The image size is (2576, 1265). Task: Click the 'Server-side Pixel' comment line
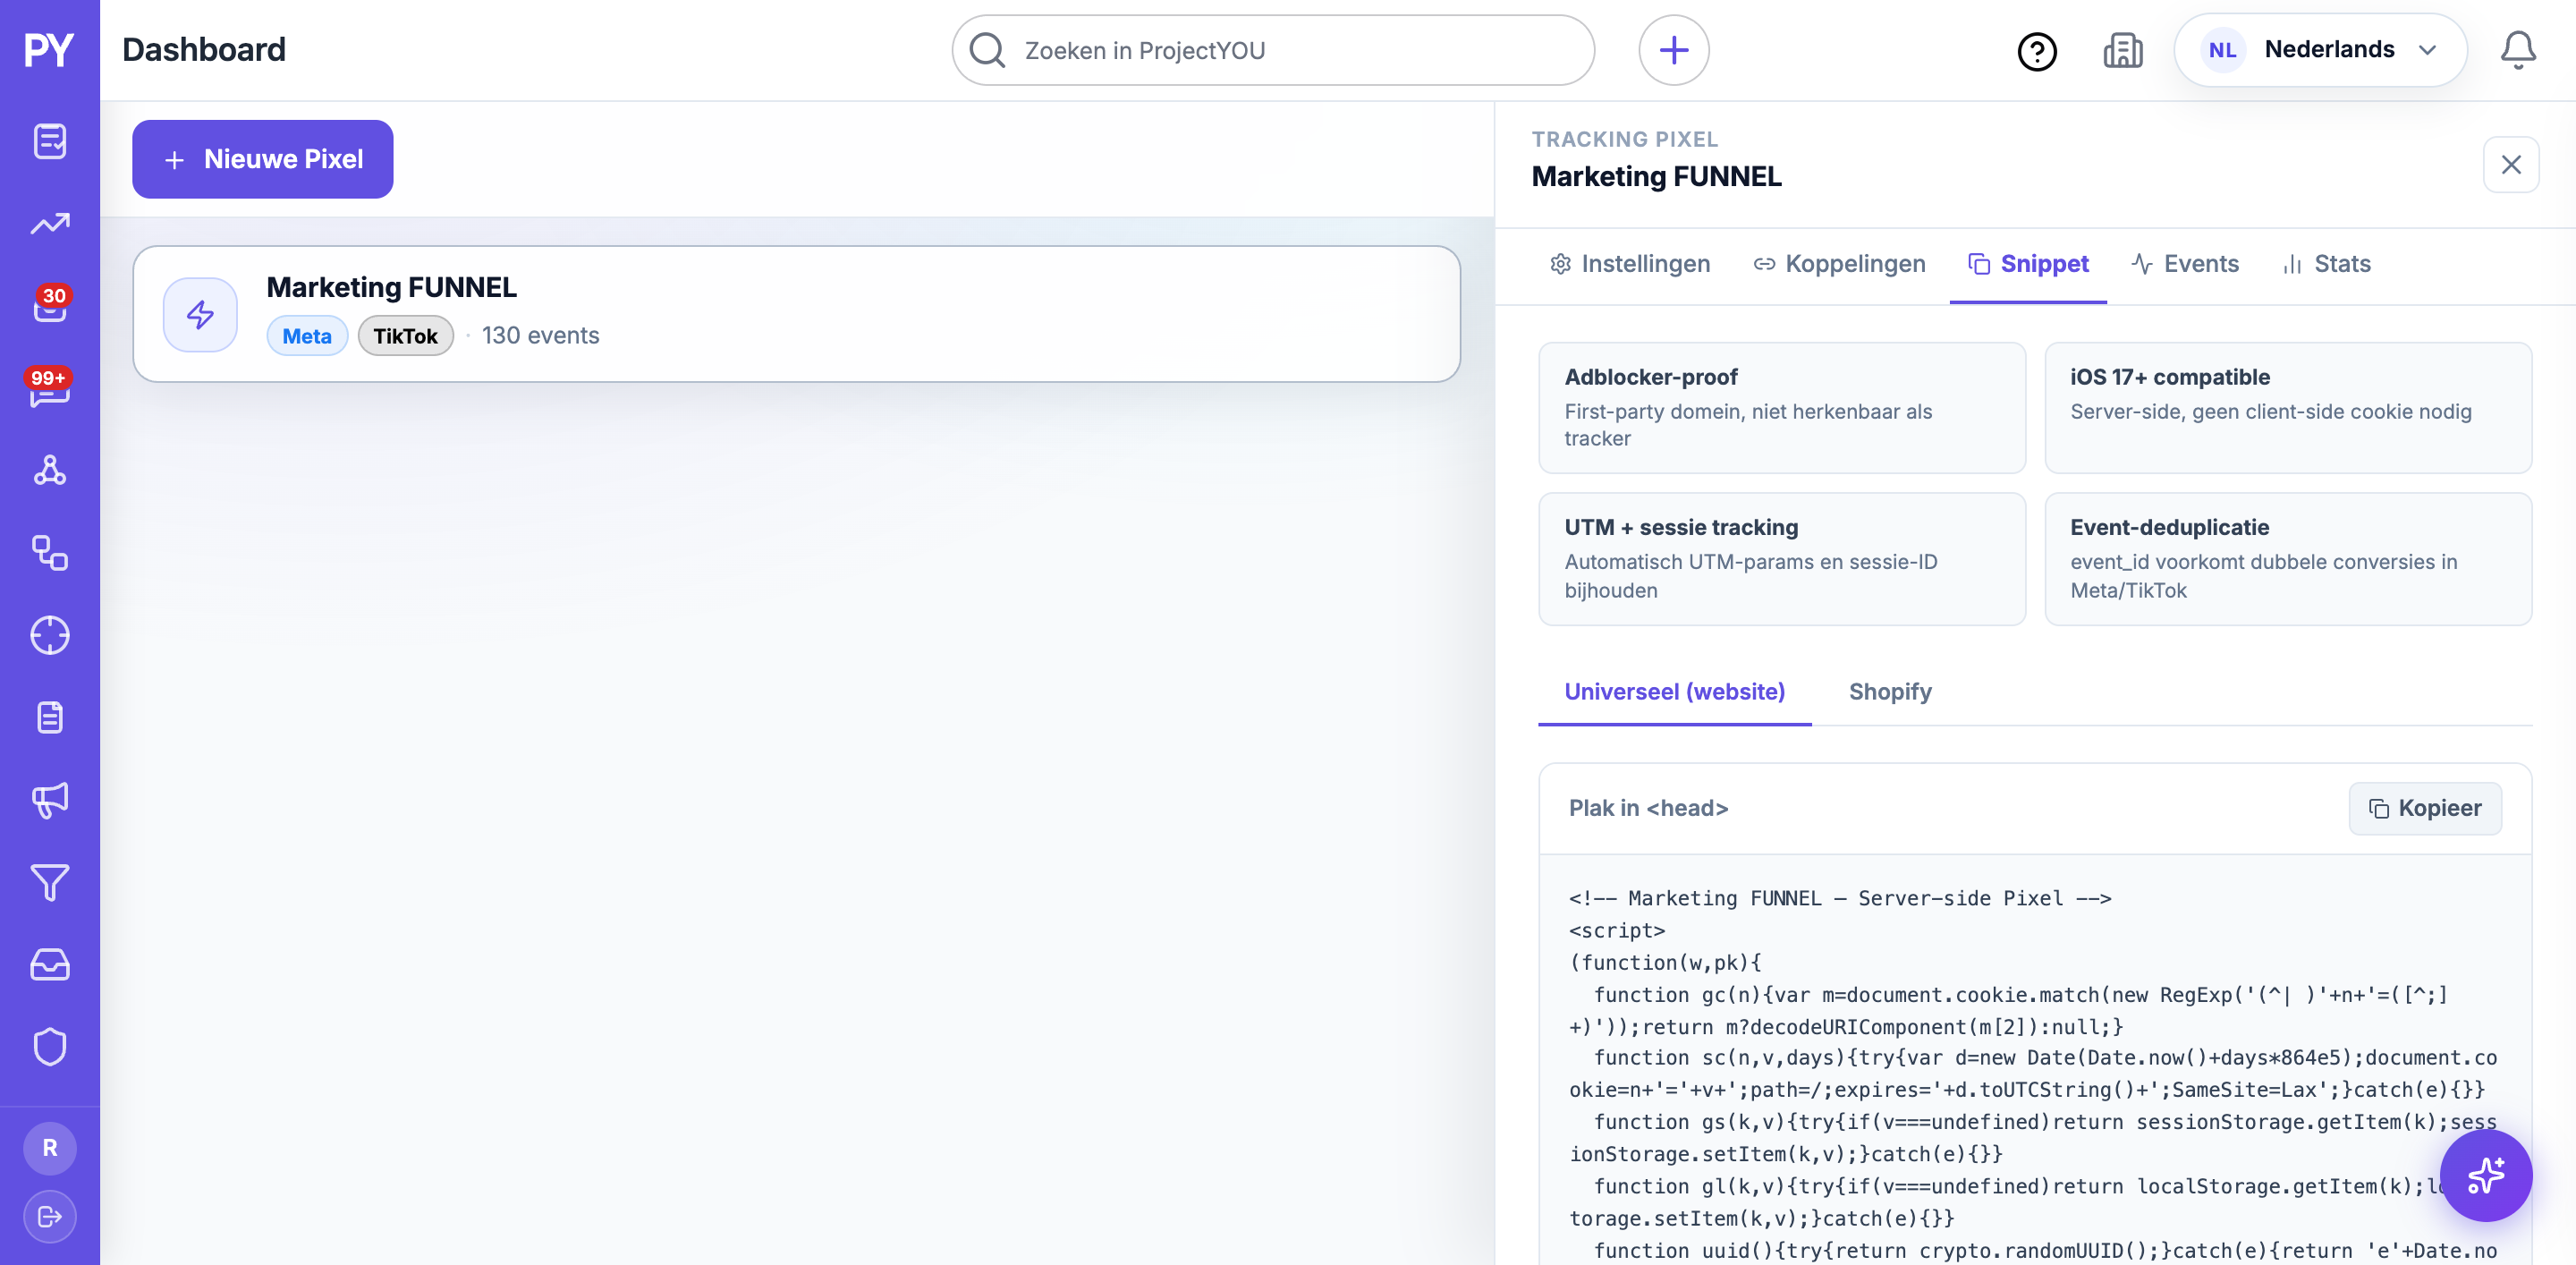click(1840, 898)
